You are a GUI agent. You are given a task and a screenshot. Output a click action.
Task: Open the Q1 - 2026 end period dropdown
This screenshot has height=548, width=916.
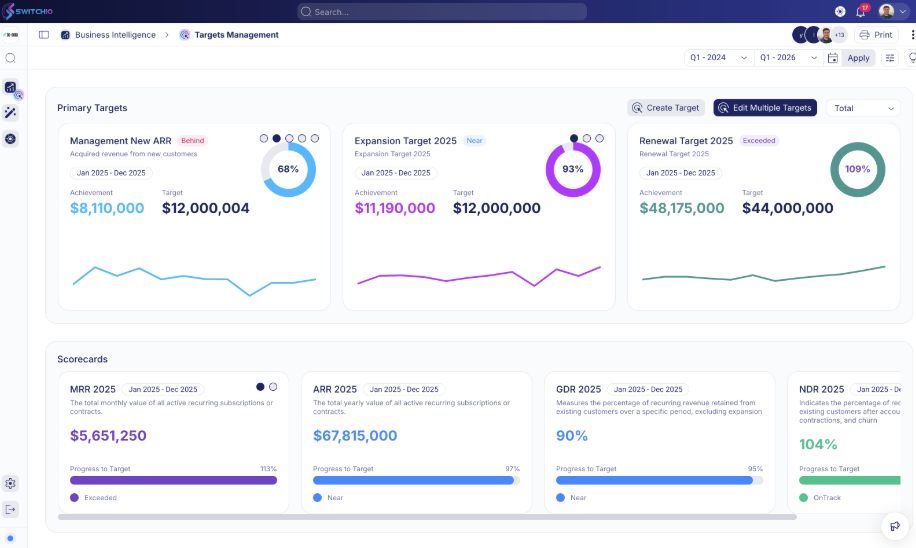pyautogui.click(x=788, y=58)
